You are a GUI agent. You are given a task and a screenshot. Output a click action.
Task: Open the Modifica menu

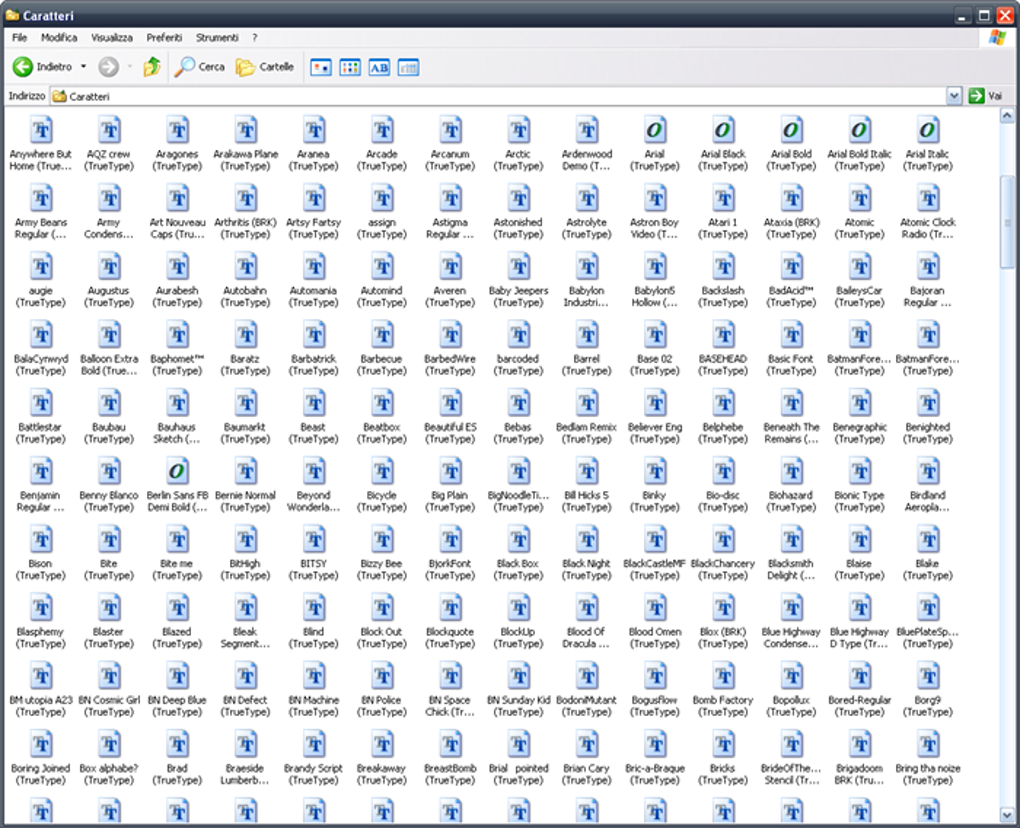(59, 38)
